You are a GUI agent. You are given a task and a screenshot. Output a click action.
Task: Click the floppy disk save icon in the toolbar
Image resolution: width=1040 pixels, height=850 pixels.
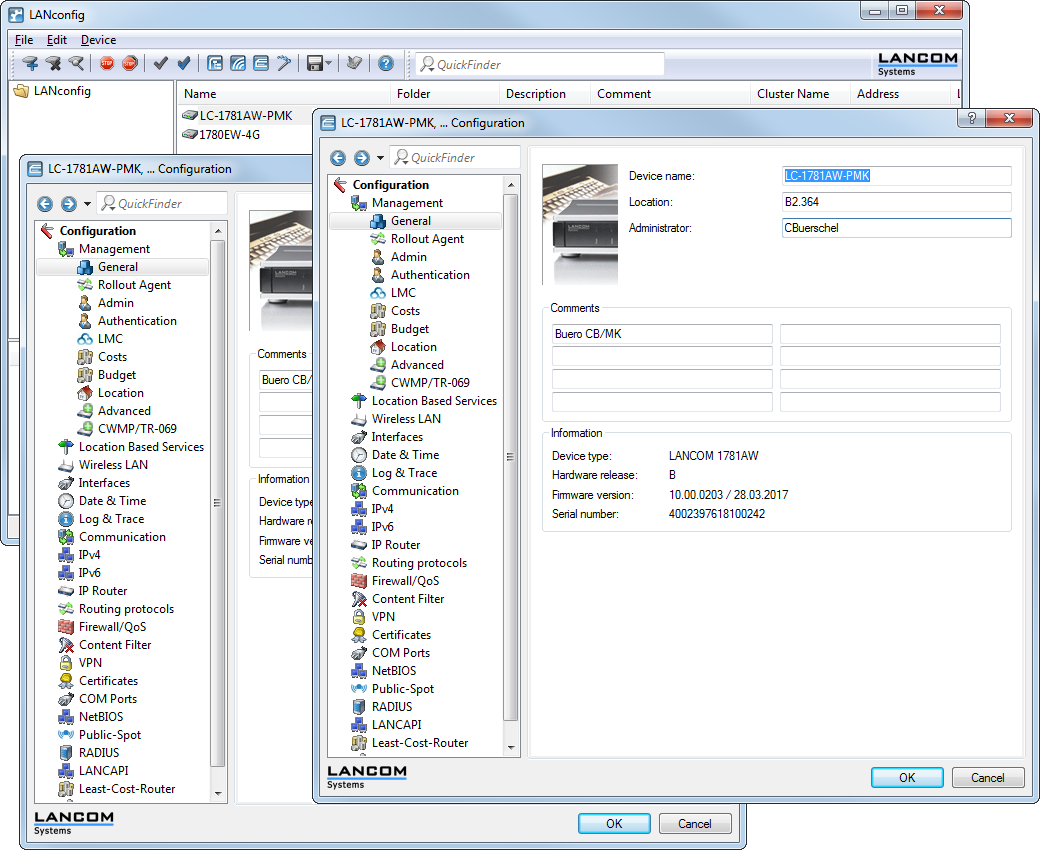[x=313, y=63]
